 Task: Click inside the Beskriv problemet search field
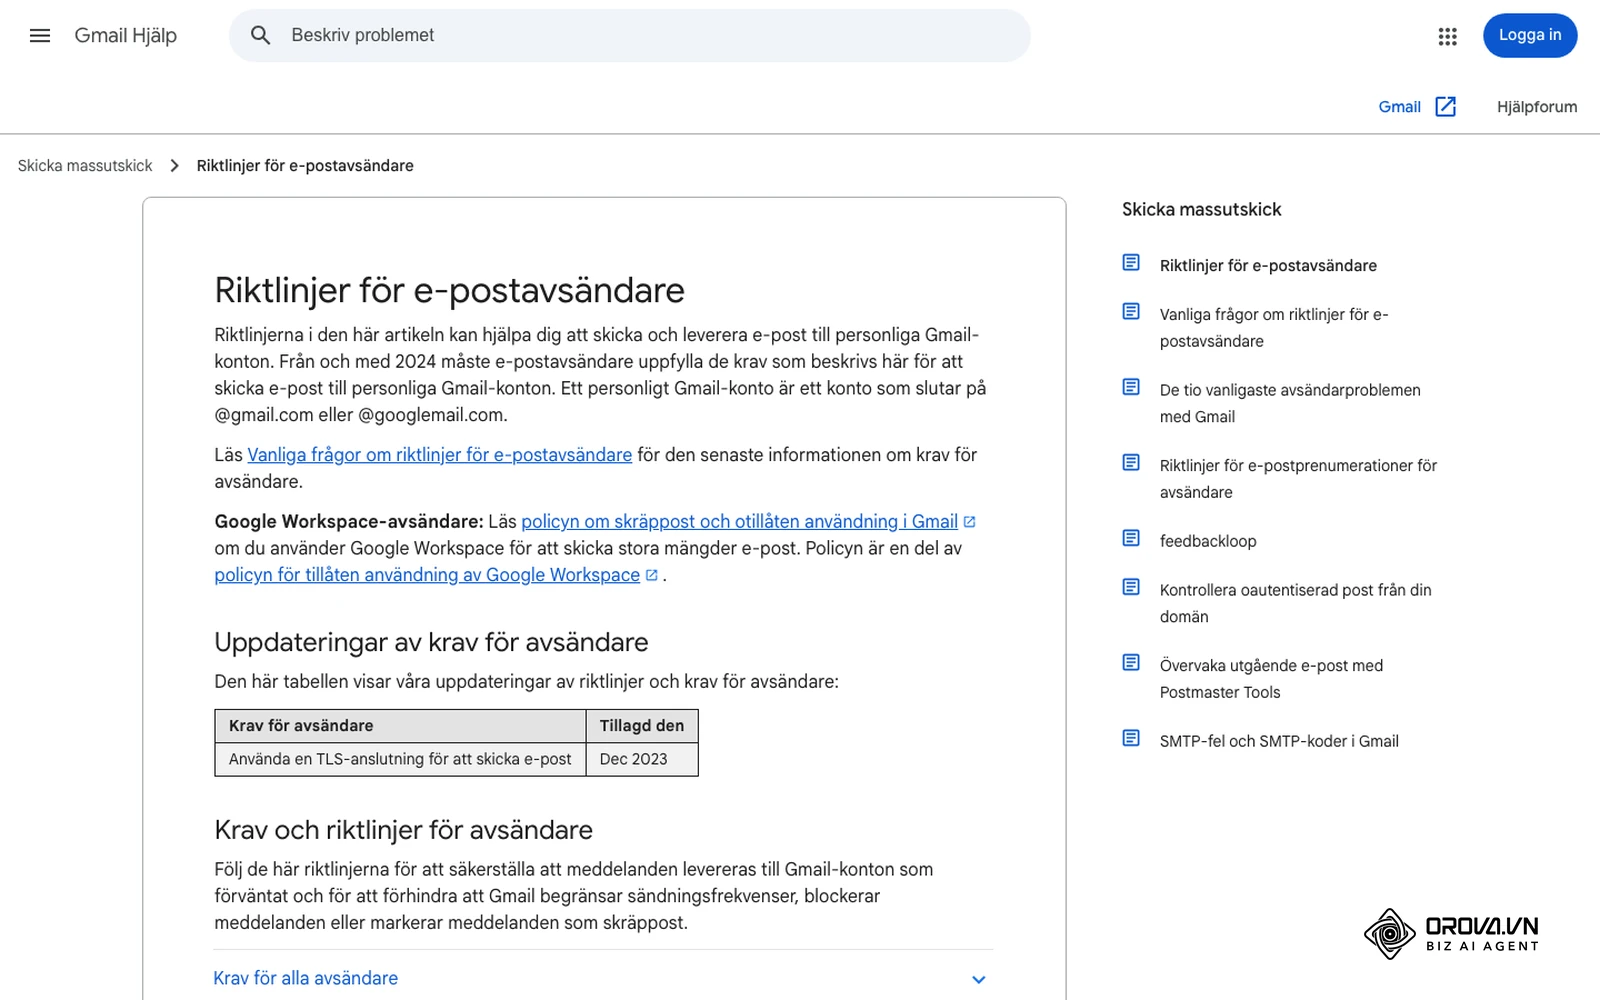630,36
